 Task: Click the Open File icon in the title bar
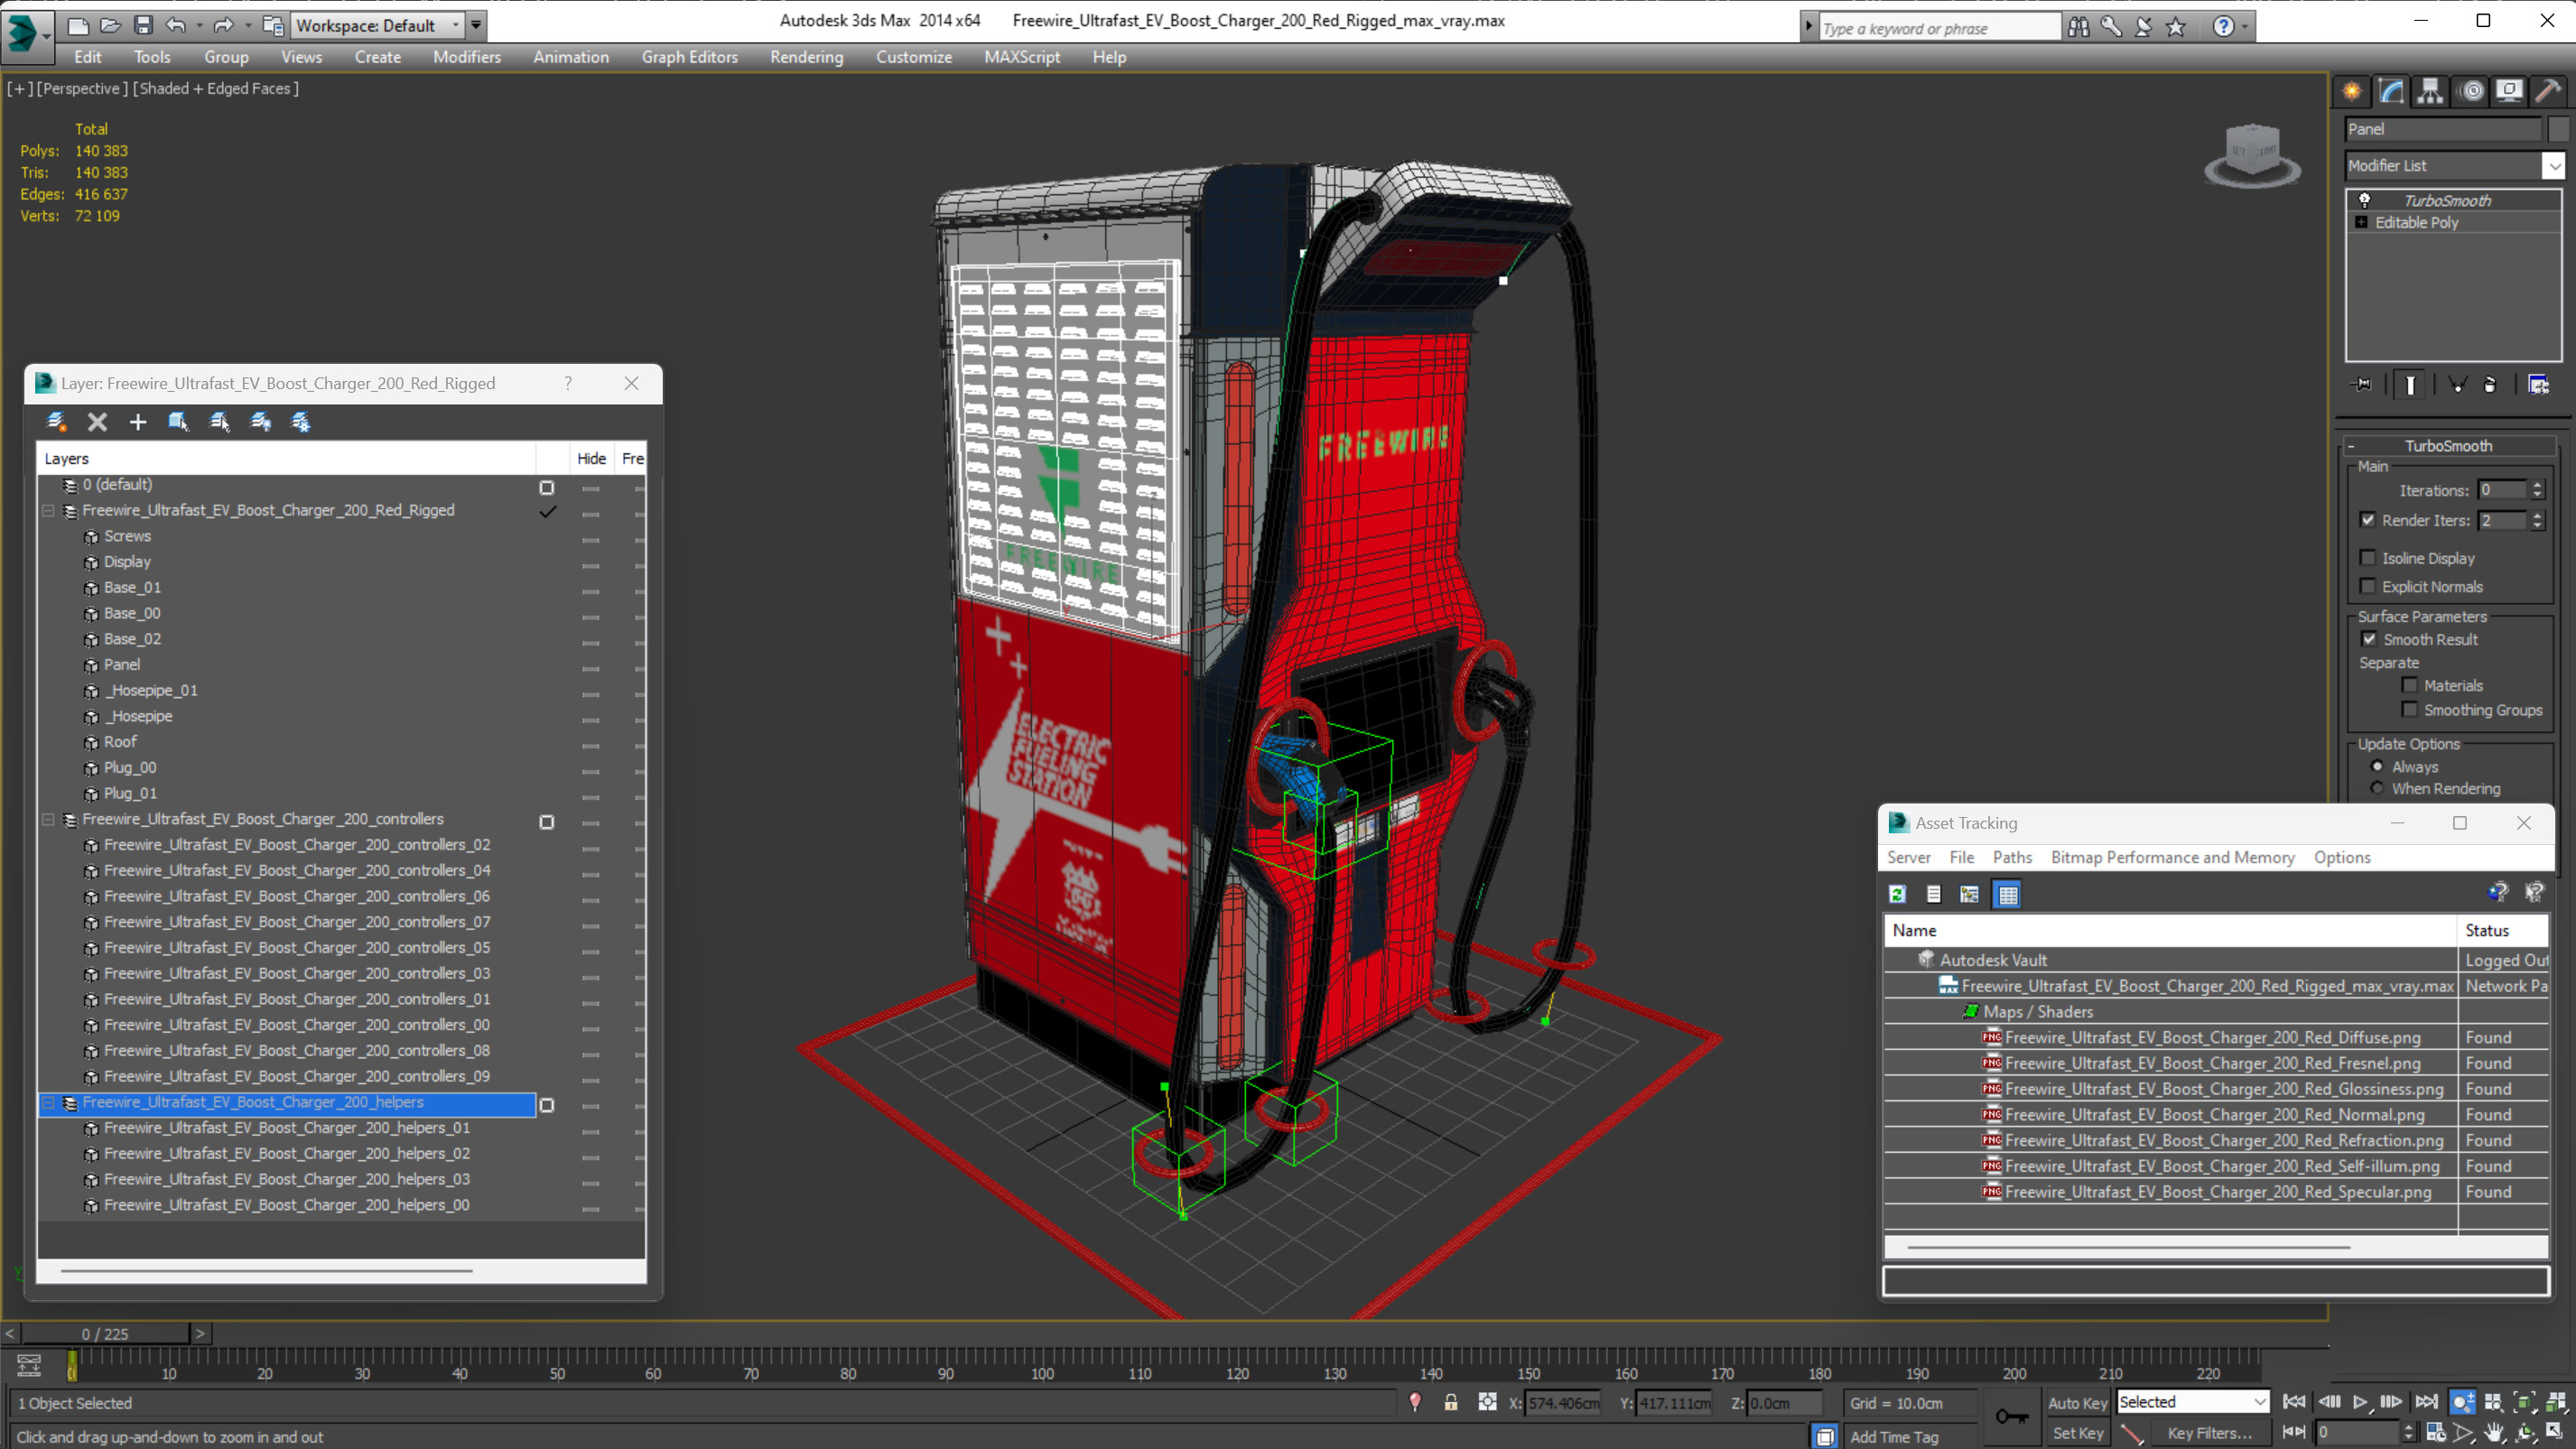click(x=110, y=25)
